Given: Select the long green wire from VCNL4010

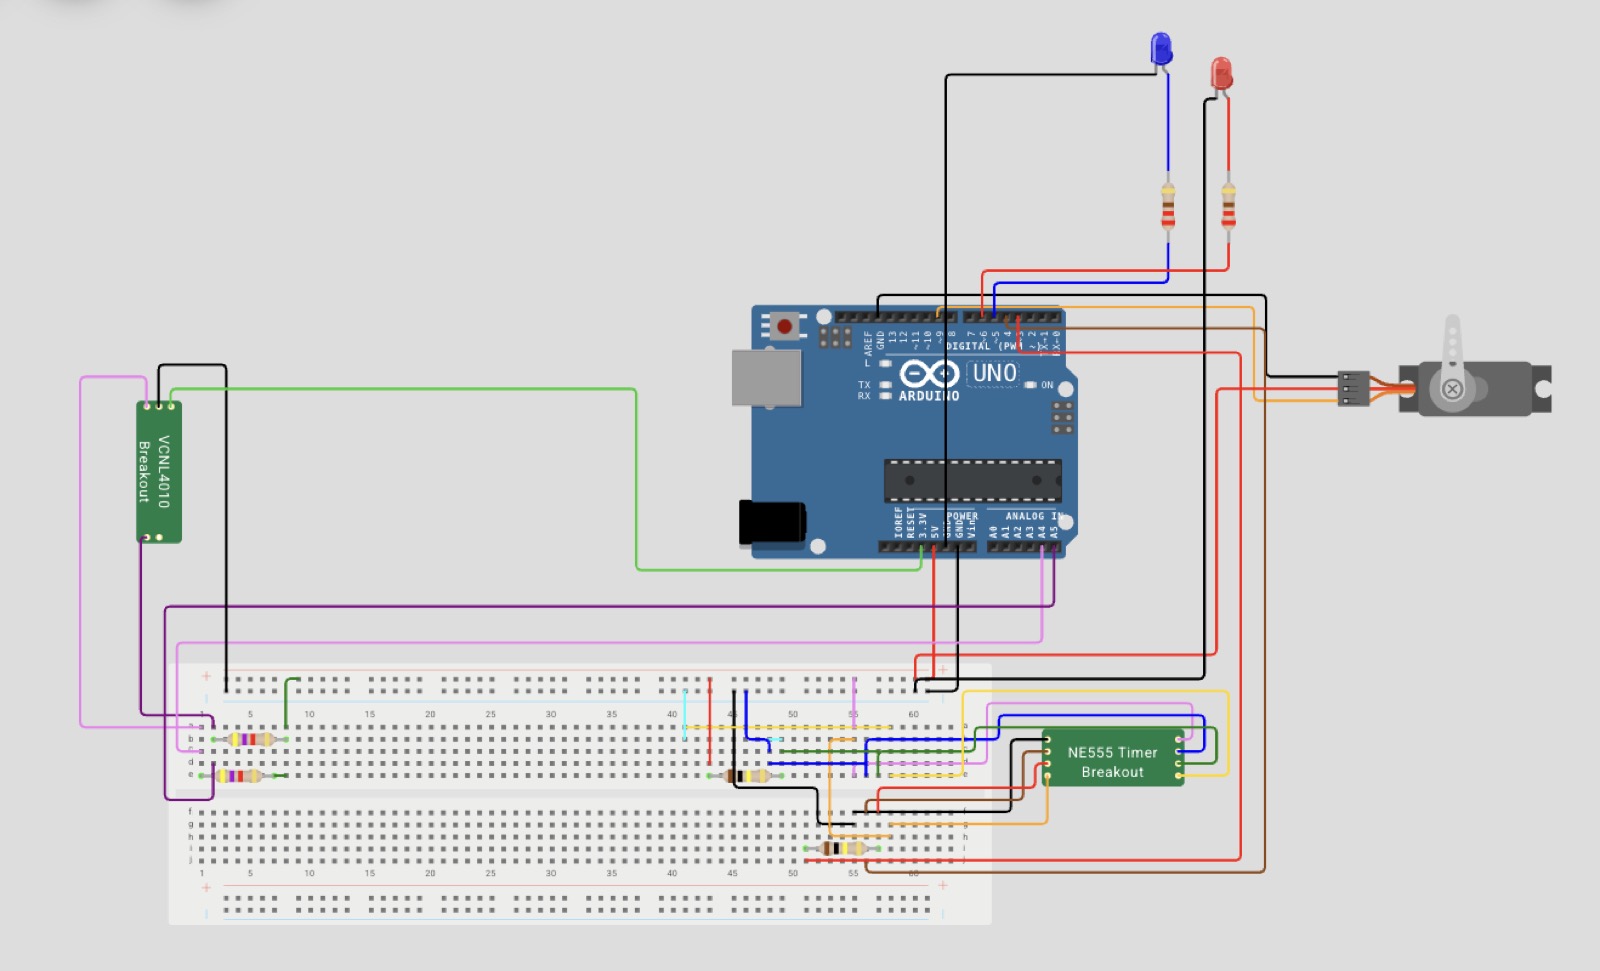Looking at the screenshot, I should click(x=636, y=480).
